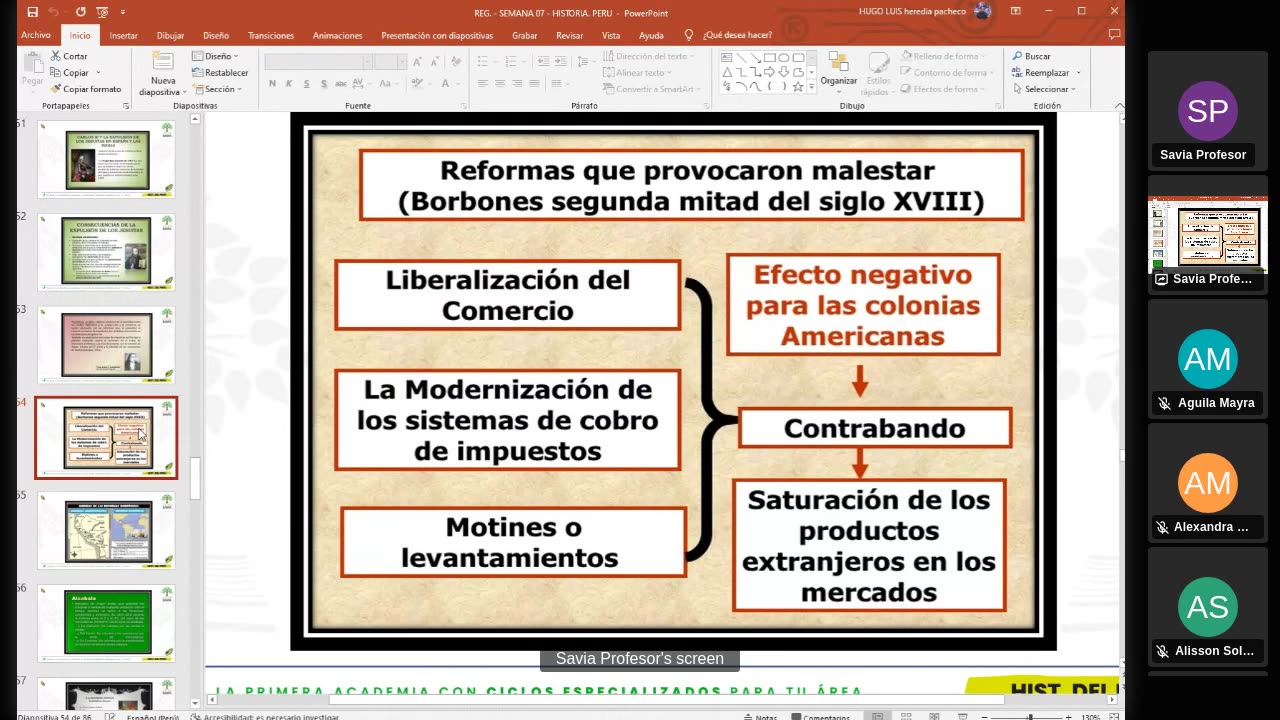This screenshot has height=720, width=1280.
Task: Switch to the Animaciones tab
Action: [338, 35]
